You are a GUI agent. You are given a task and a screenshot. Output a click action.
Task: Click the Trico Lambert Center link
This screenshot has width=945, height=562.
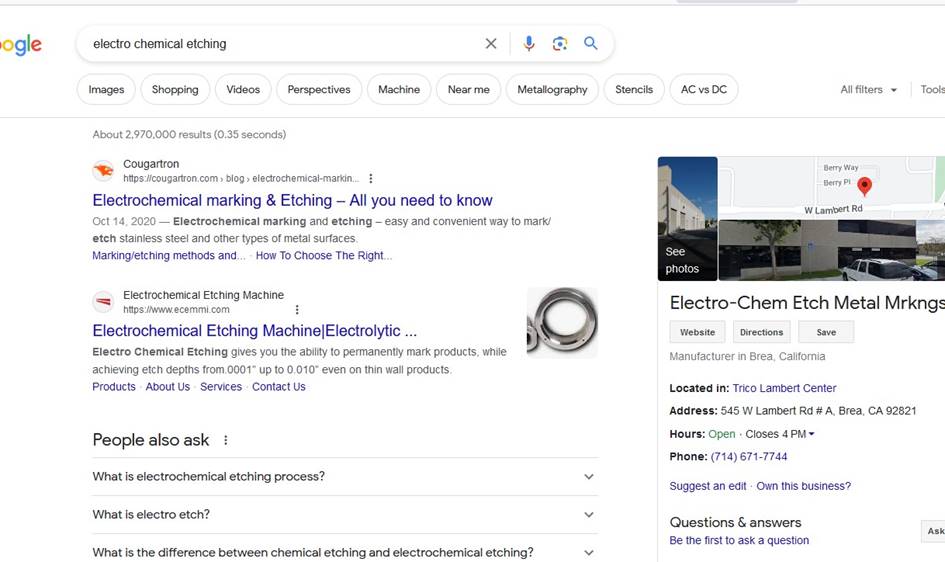784,388
